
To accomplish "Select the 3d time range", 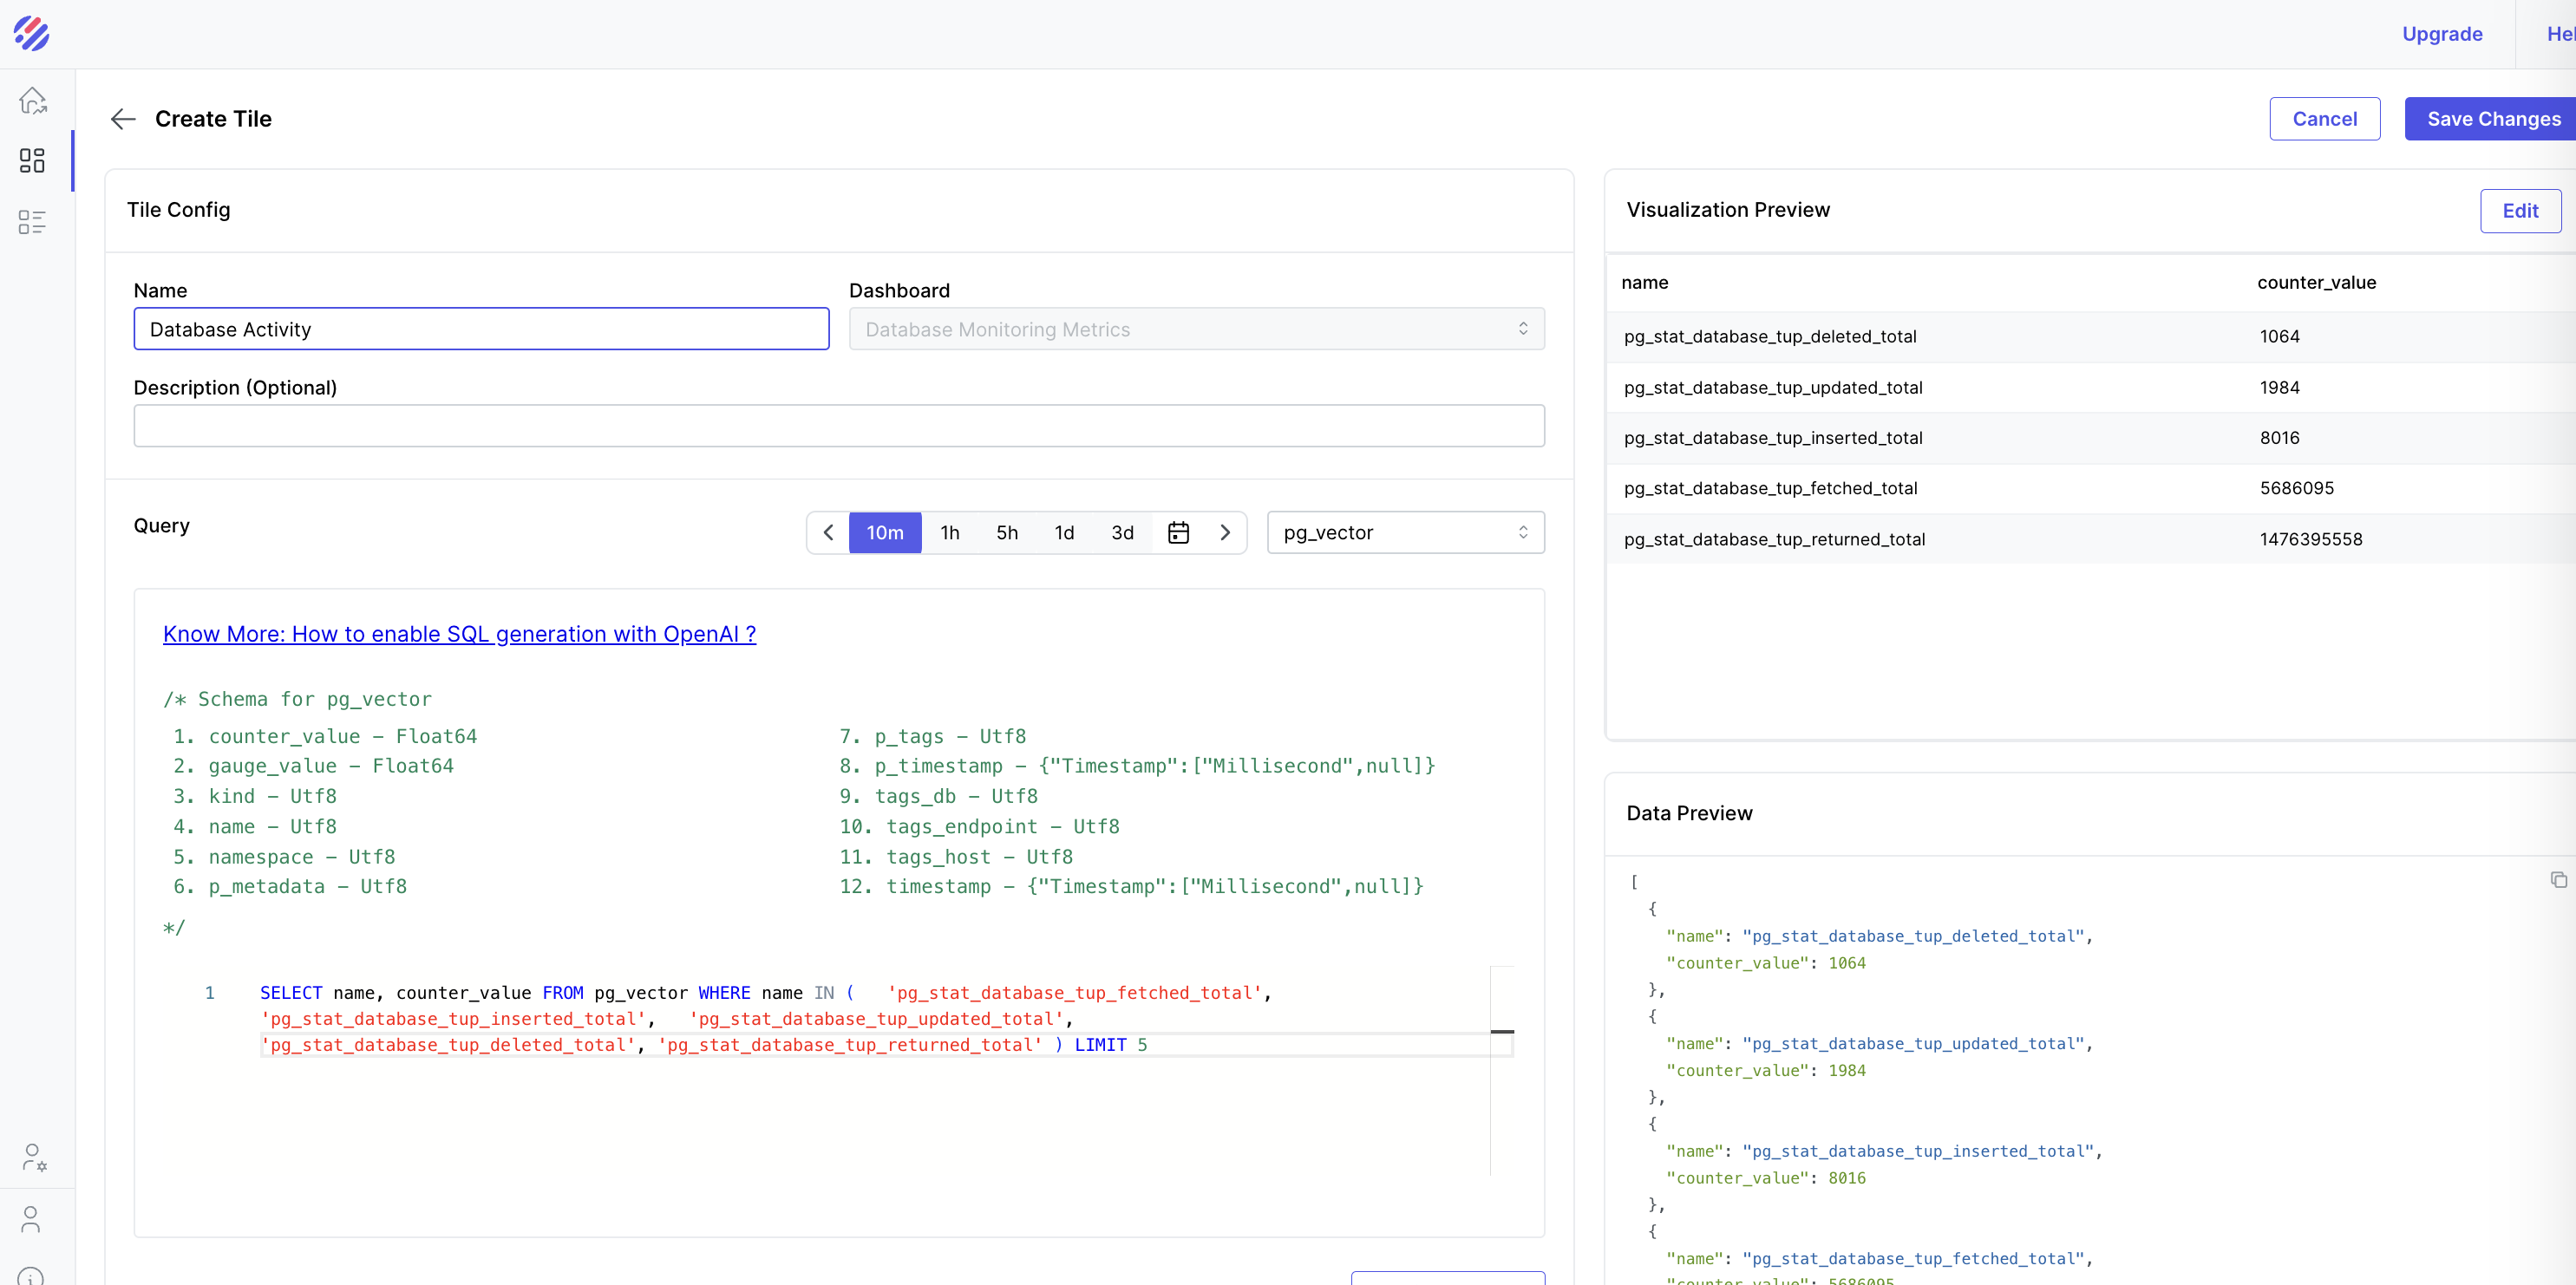I will pos(1122,532).
